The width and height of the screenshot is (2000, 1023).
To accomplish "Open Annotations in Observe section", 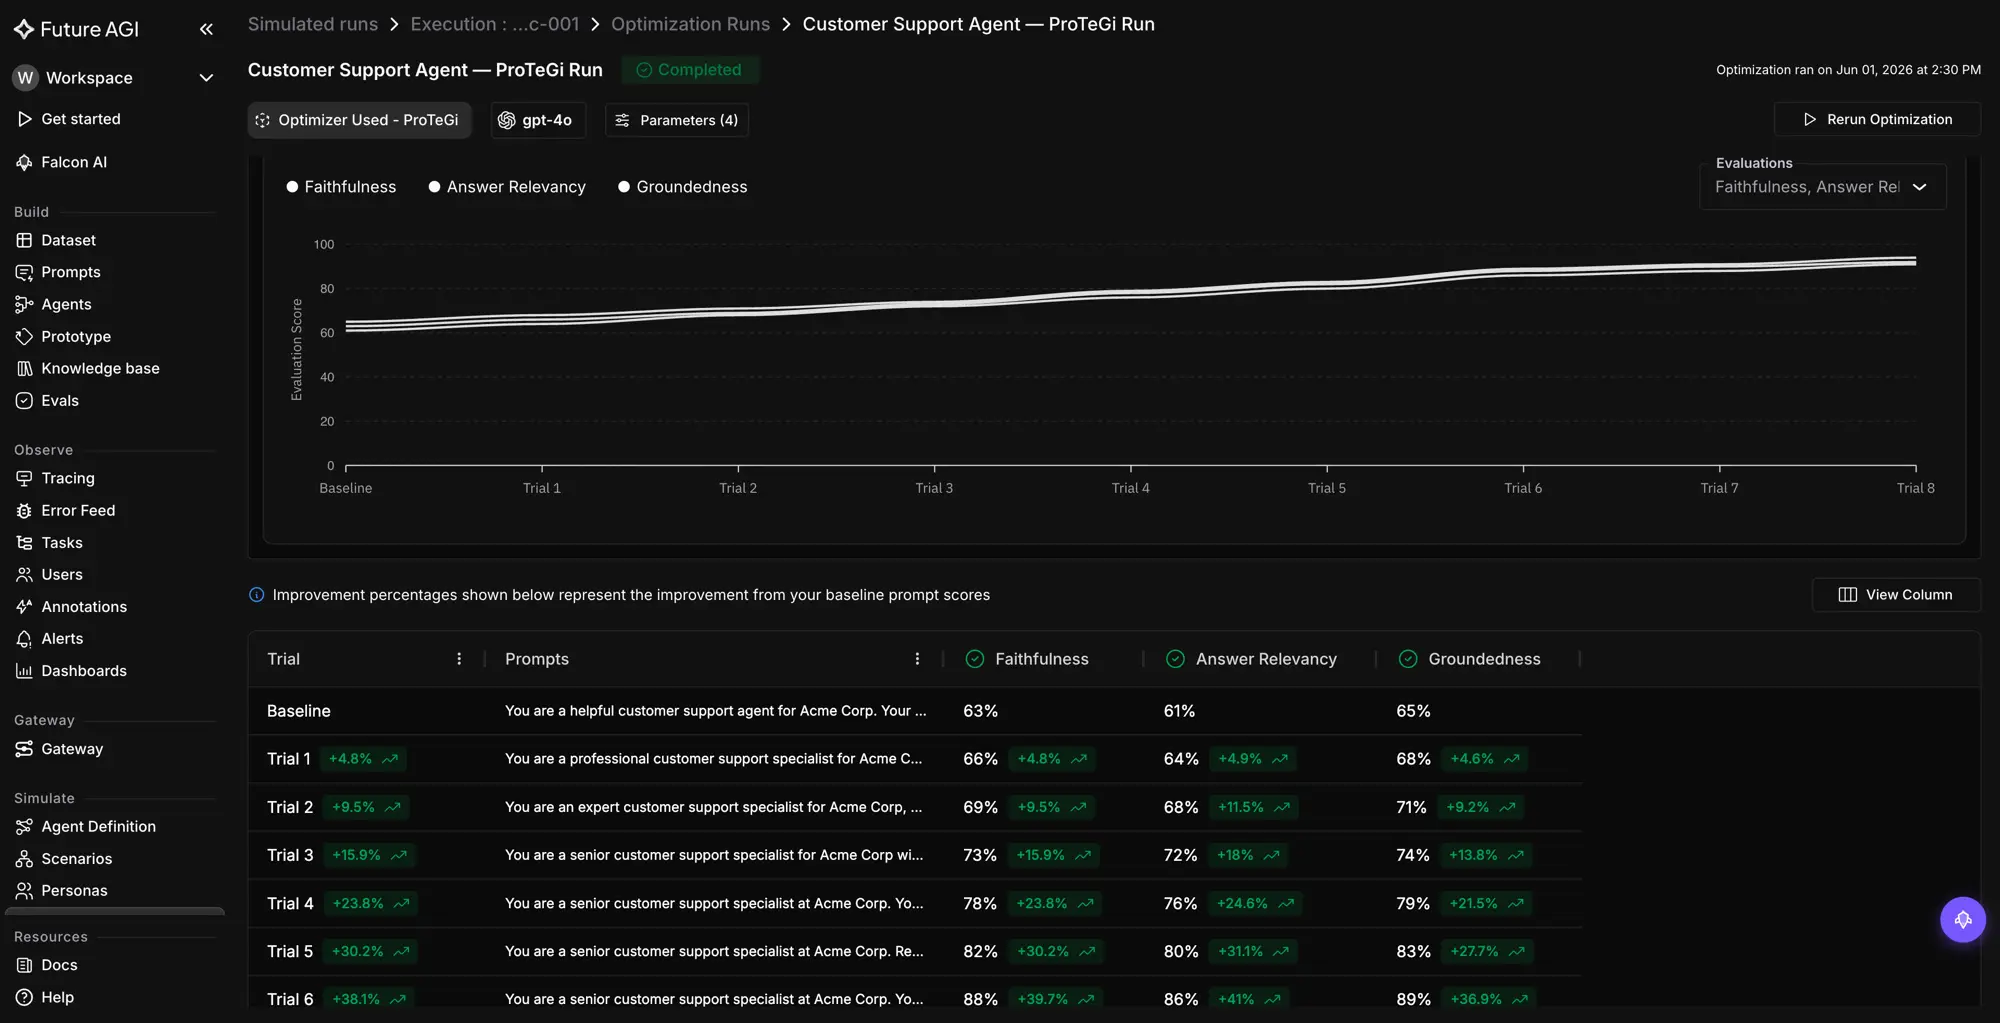I will coord(84,607).
